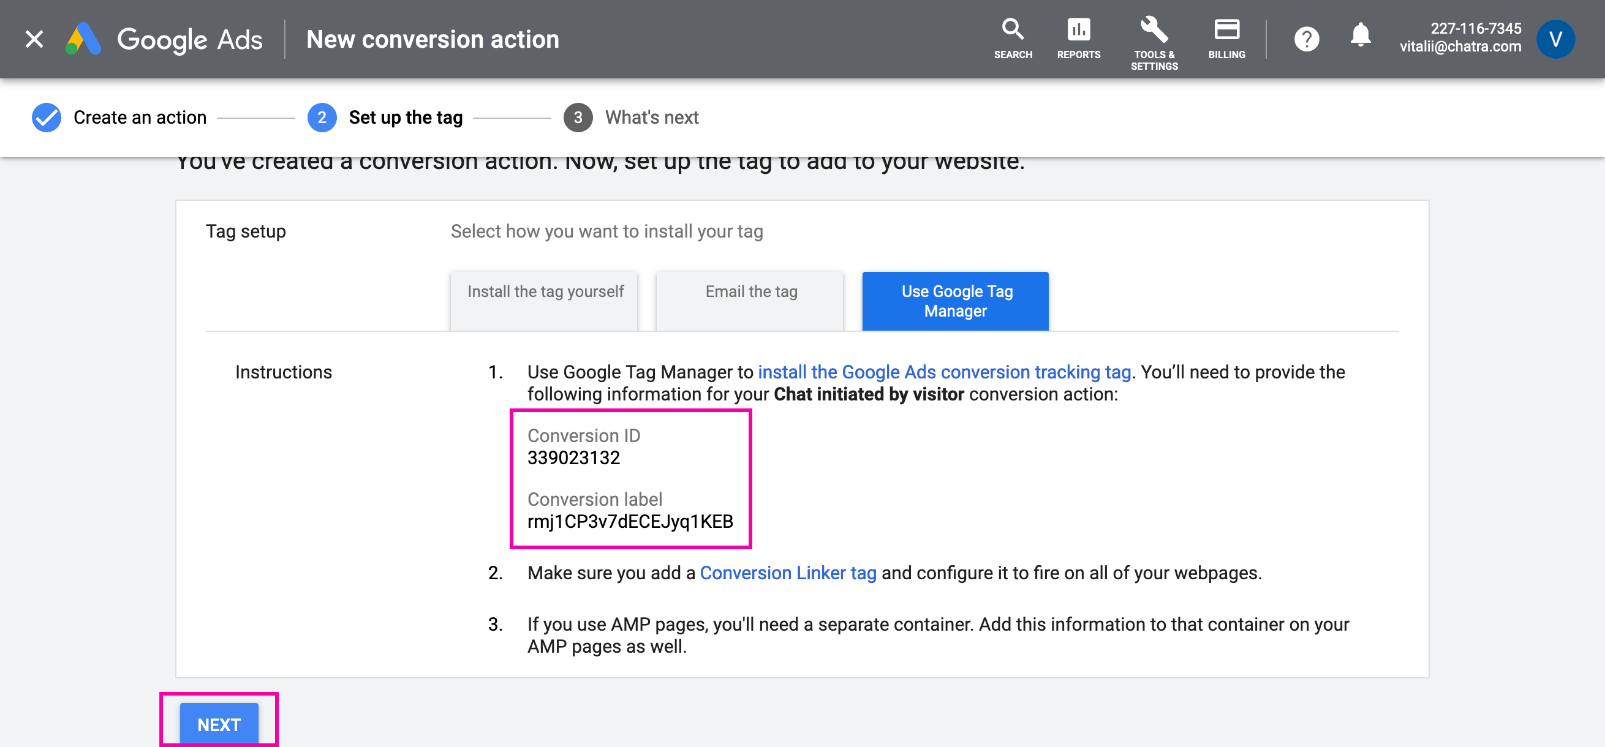Open the Help question mark icon
1605x747 pixels.
pyautogui.click(x=1306, y=39)
